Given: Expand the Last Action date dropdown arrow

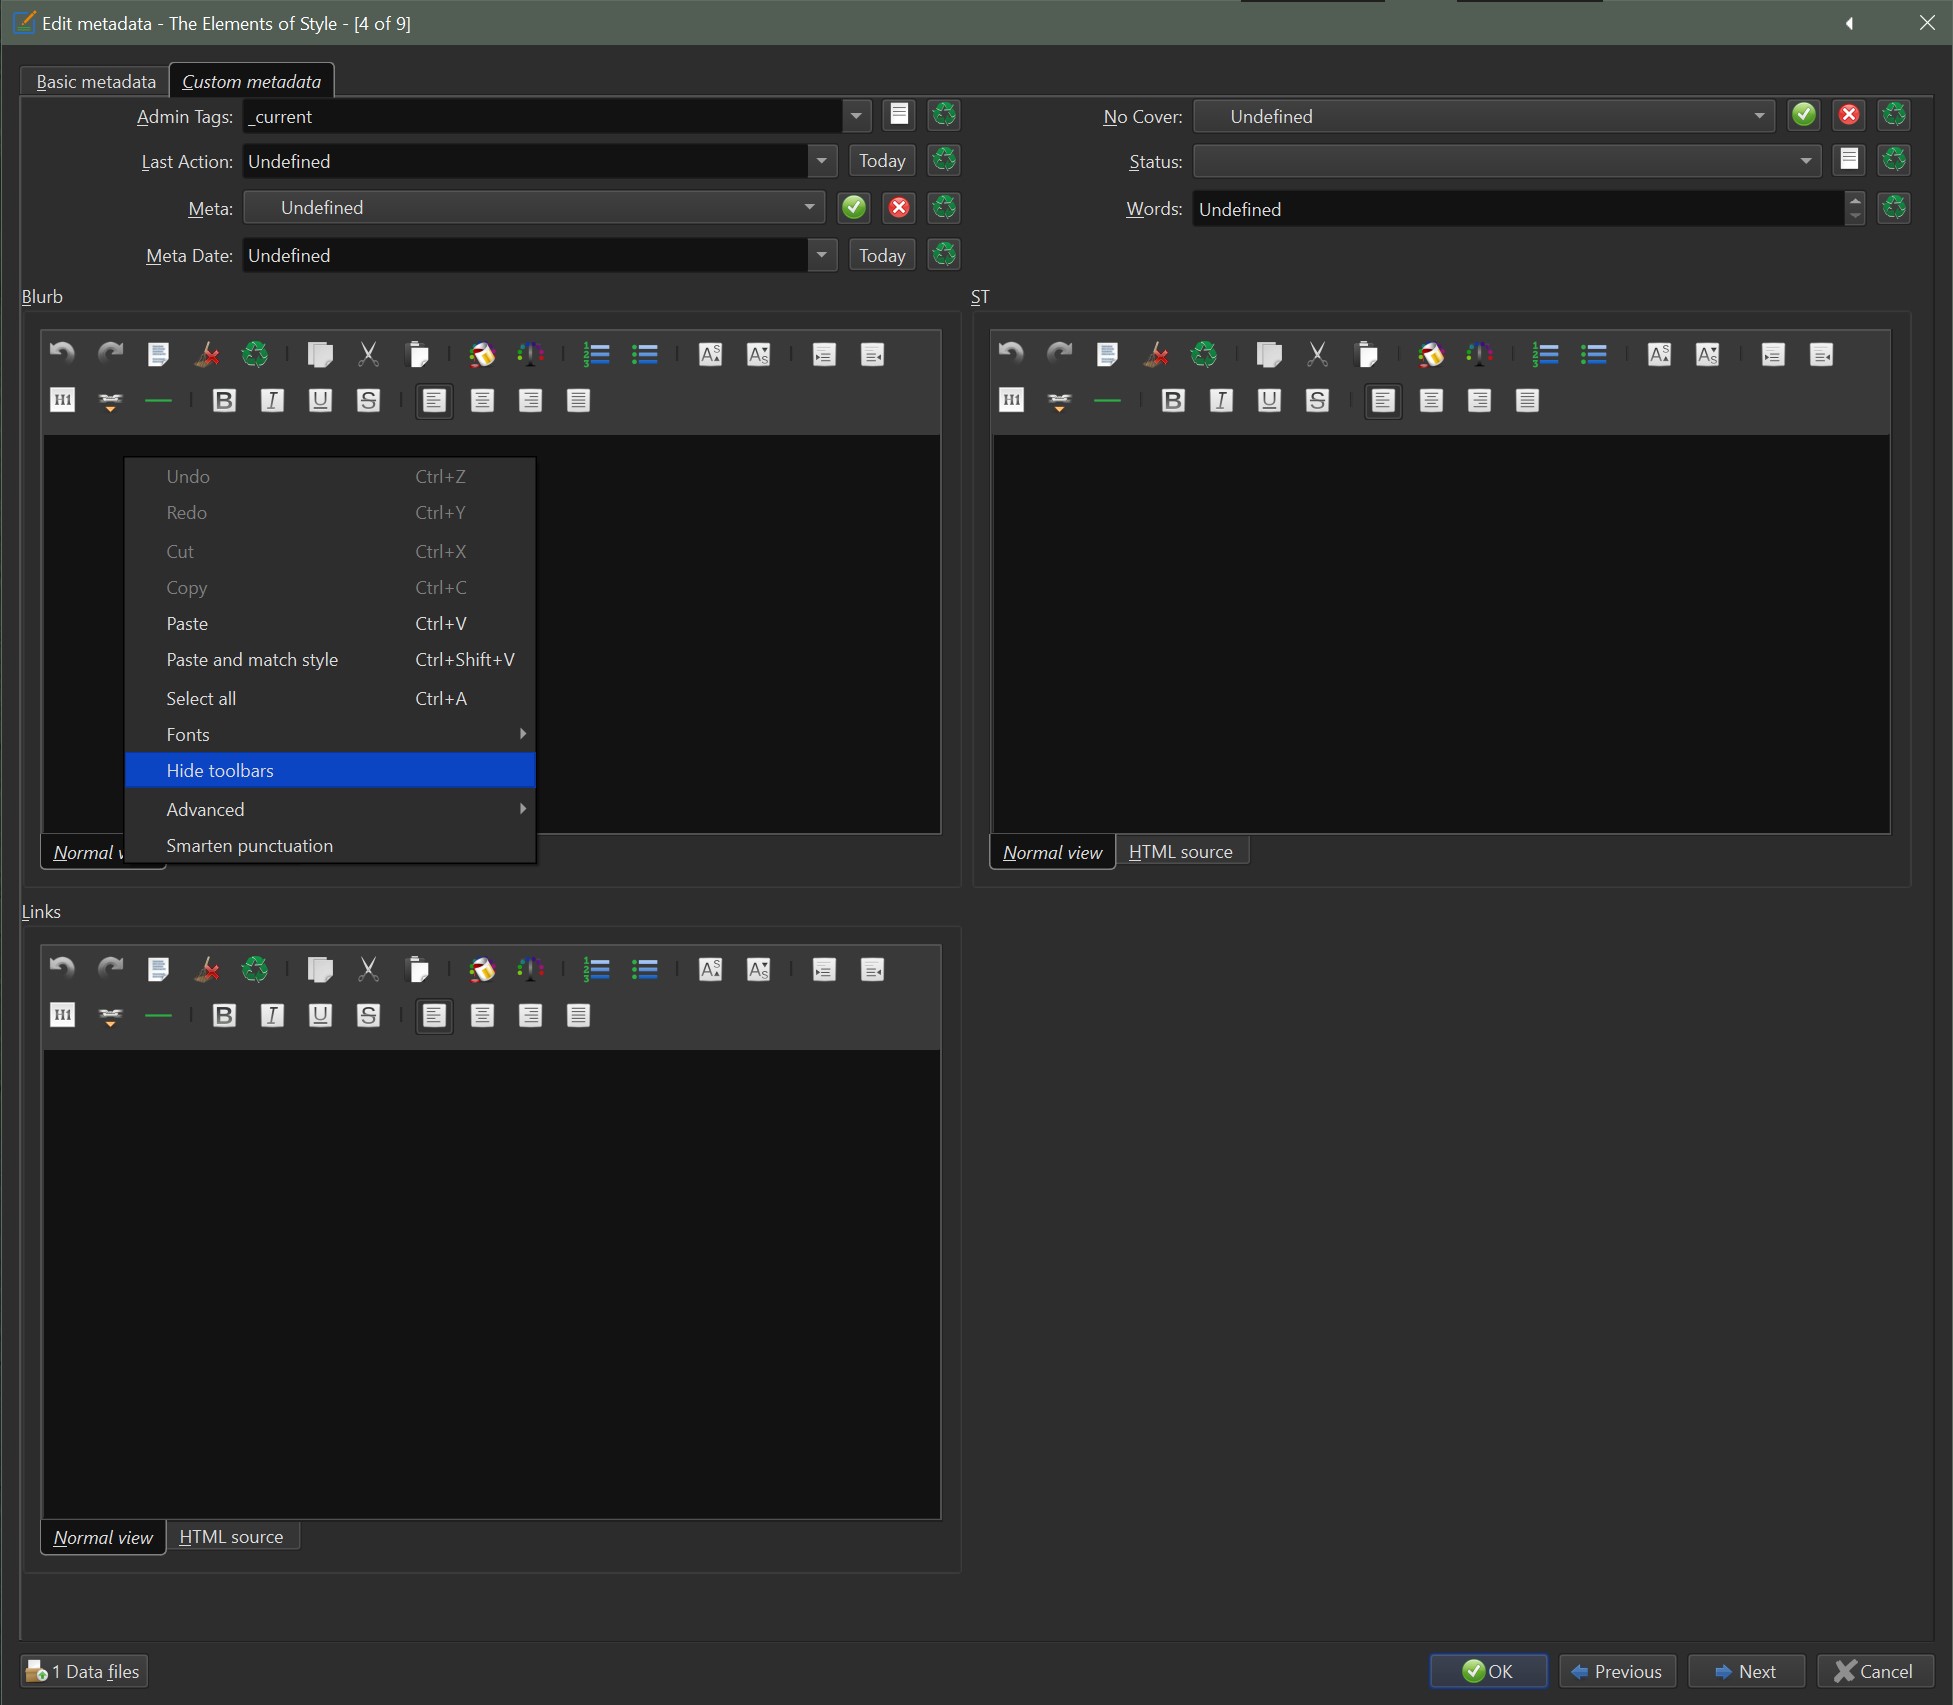Looking at the screenshot, I should [821, 161].
